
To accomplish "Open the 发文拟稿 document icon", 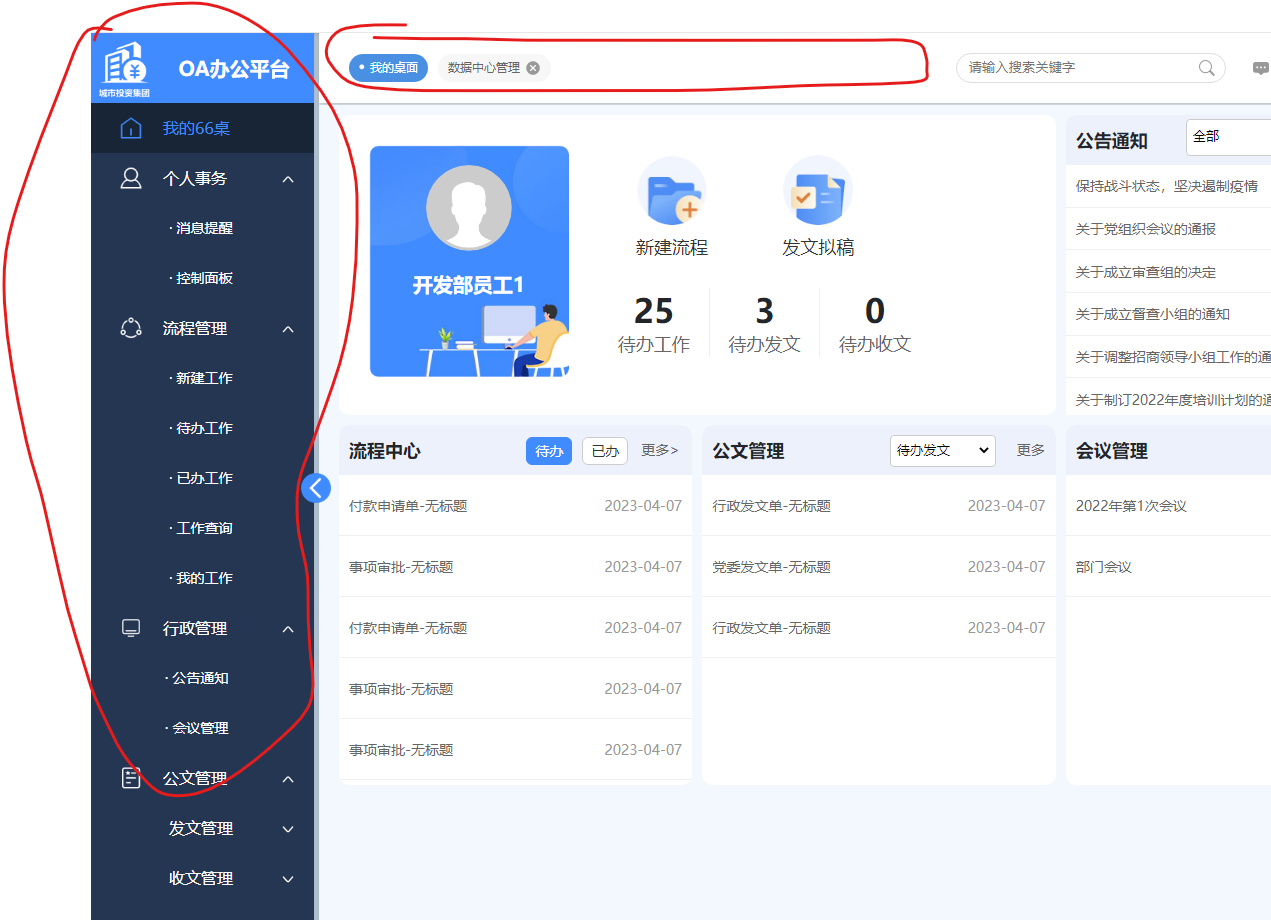I will pyautogui.click(x=817, y=192).
